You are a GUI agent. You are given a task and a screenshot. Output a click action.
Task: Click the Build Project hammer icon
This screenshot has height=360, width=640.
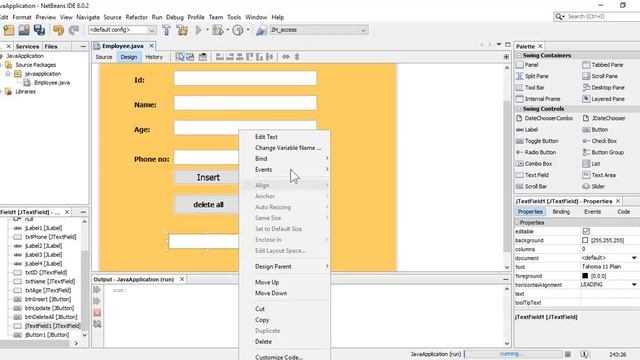167,30
